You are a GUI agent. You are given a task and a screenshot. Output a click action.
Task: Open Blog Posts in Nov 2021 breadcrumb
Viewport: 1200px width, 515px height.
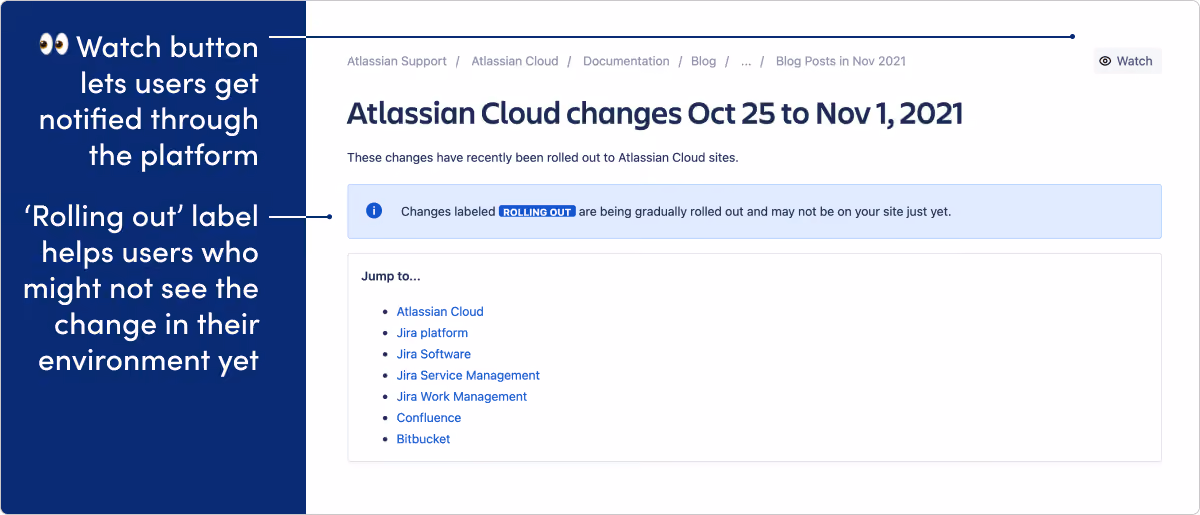[x=841, y=61]
